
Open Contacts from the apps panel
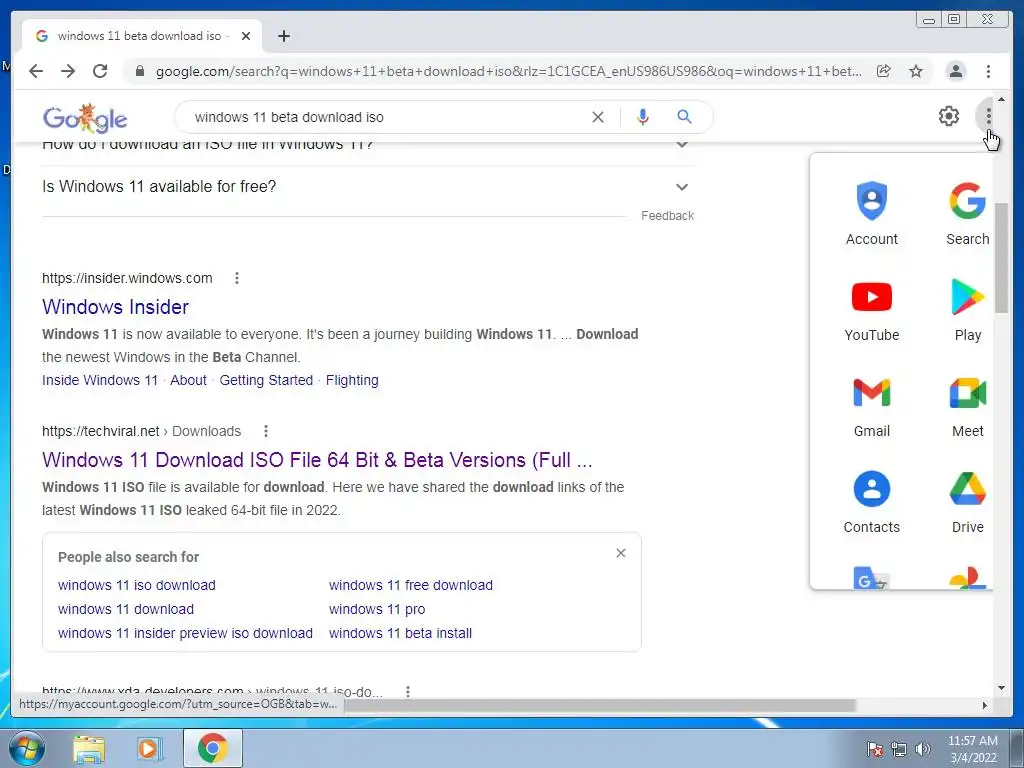[x=871, y=502]
